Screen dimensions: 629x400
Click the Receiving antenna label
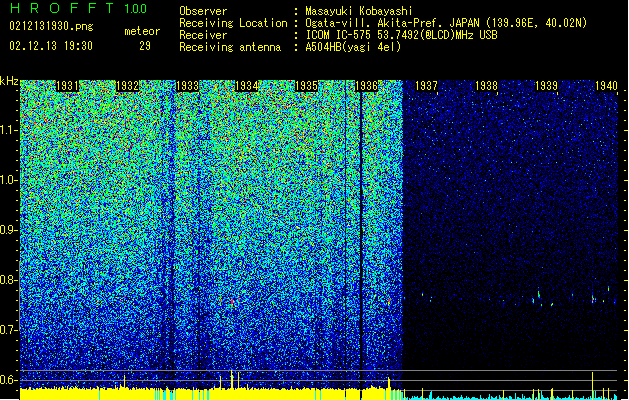coord(230,47)
